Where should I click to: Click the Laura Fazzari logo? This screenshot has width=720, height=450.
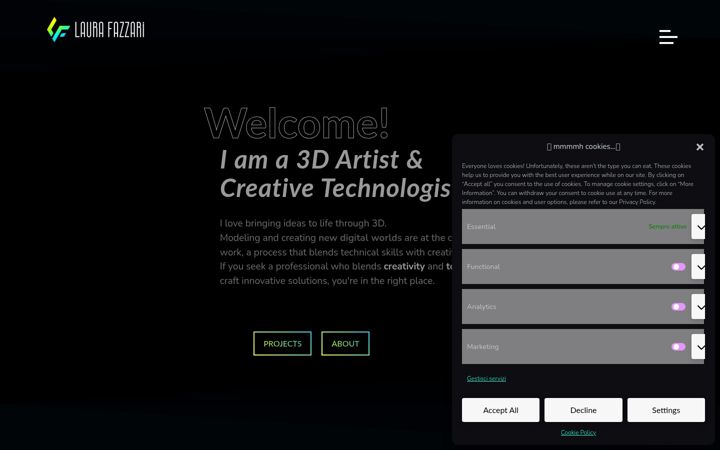pyautogui.click(x=96, y=30)
